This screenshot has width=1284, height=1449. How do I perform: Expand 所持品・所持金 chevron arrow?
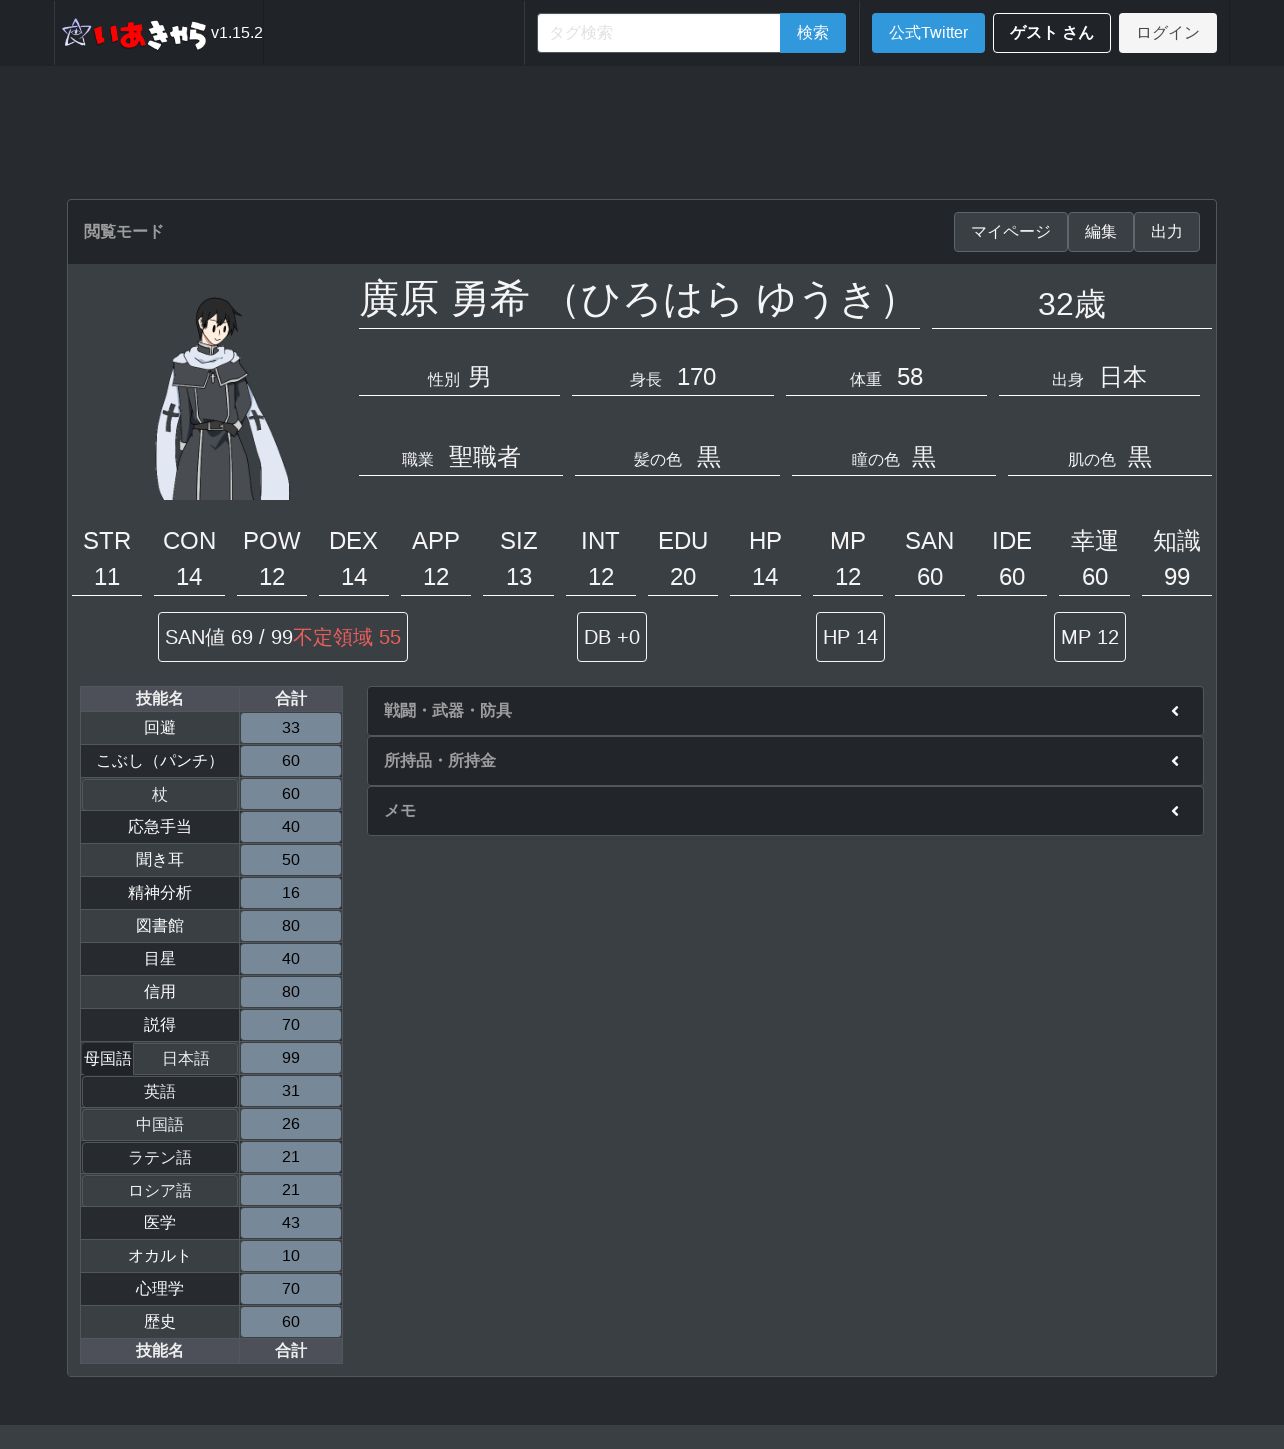tap(1175, 761)
